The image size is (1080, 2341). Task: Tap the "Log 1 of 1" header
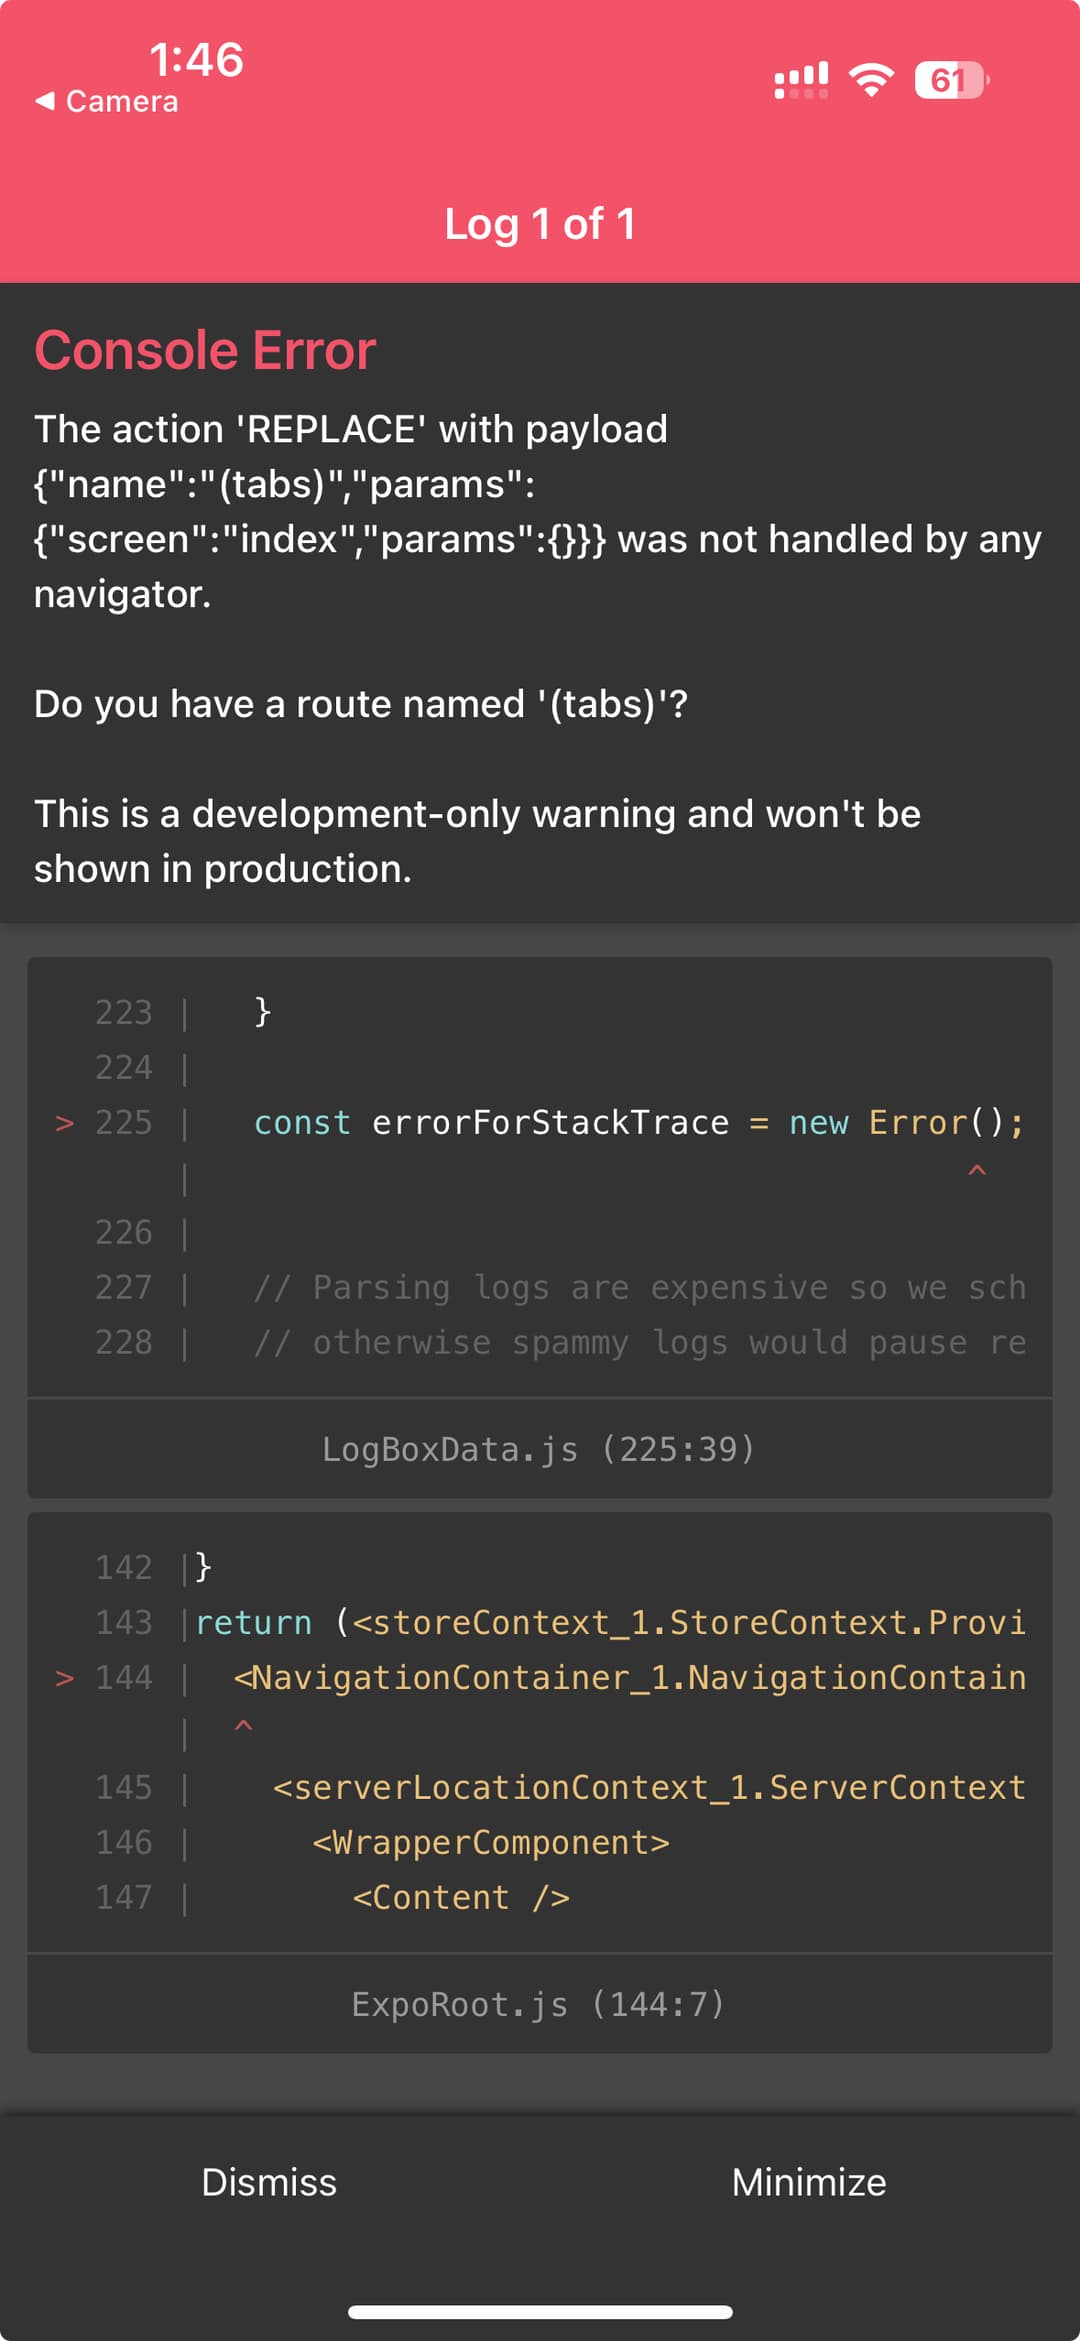point(540,224)
